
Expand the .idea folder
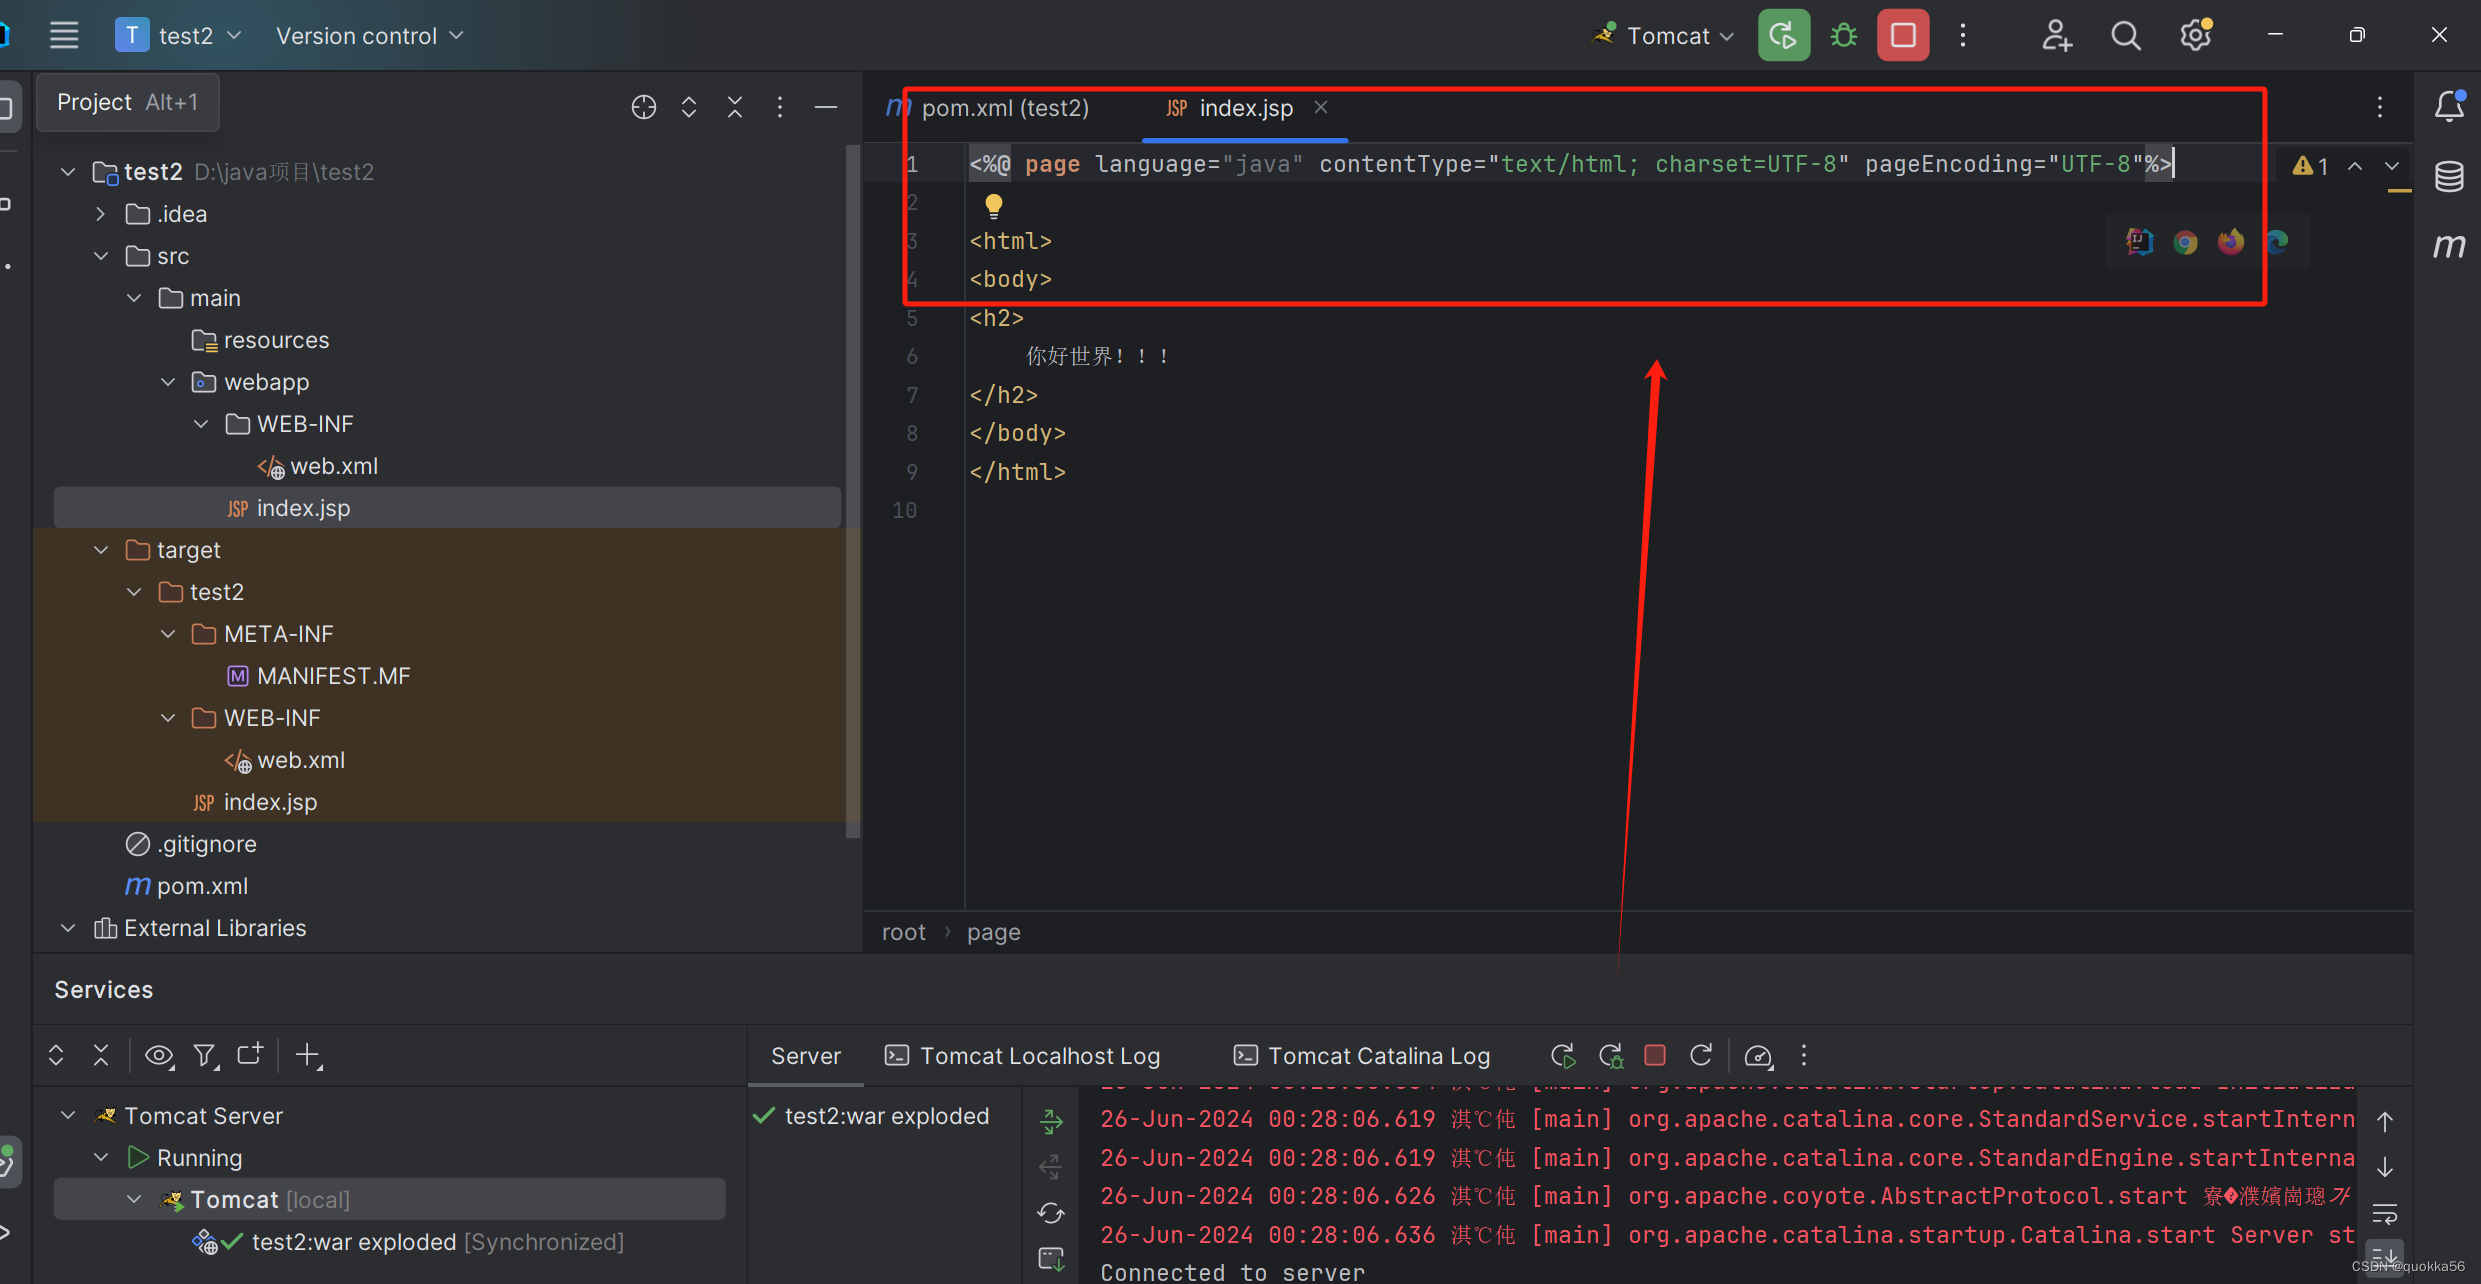click(x=100, y=214)
